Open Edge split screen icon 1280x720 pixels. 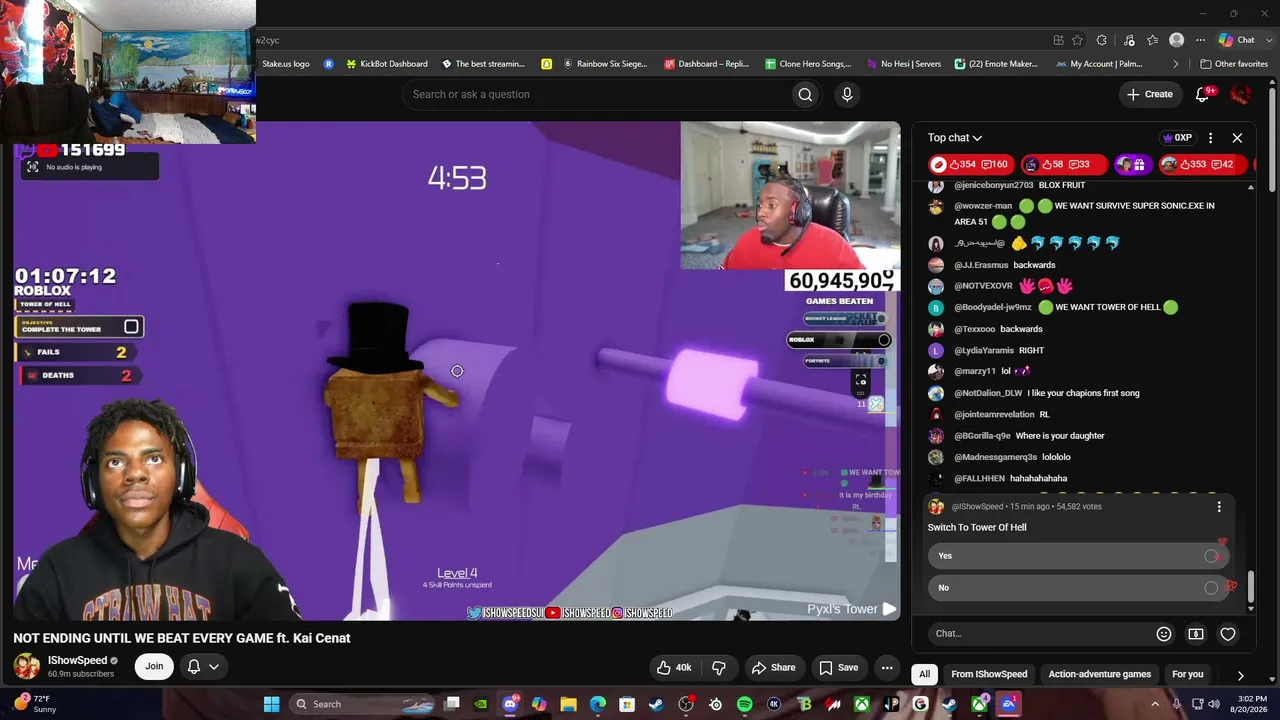(1058, 40)
